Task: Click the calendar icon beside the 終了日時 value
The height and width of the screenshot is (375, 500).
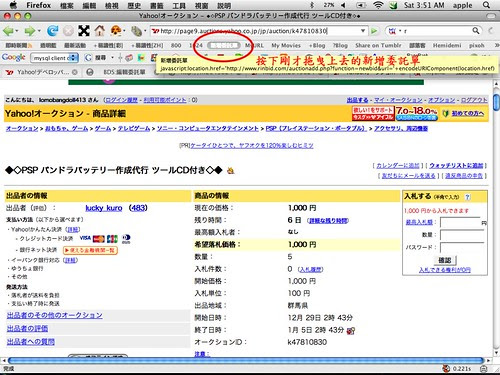Action: tap(351, 330)
